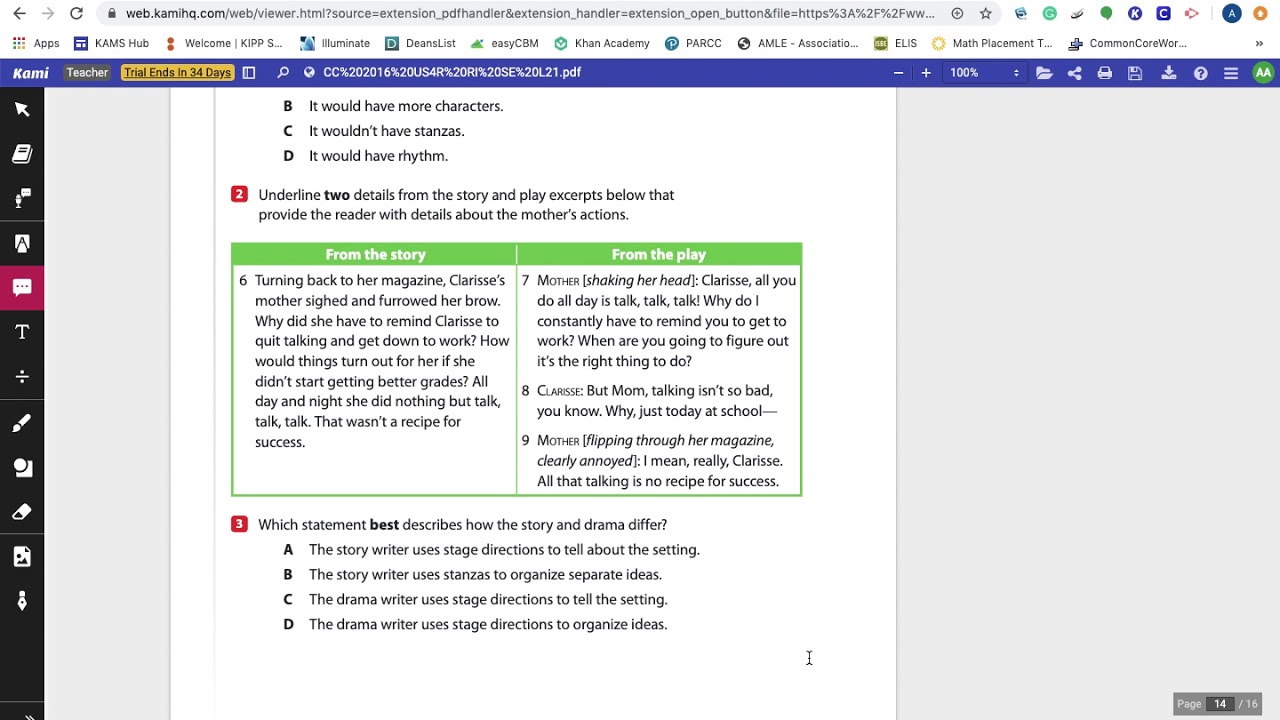
Task: Open the AA user account avatar
Action: coord(1263,73)
